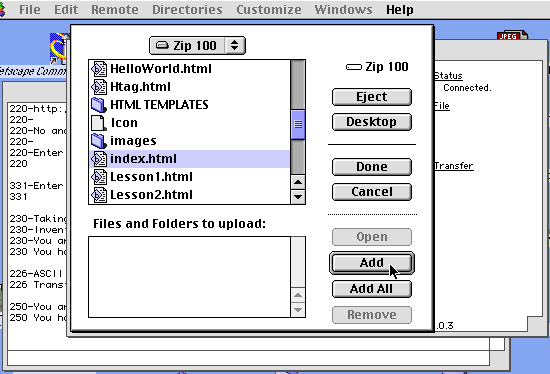Click the Htag.html file icon
Viewport: 550px width, 374px height.
coord(99,87)
